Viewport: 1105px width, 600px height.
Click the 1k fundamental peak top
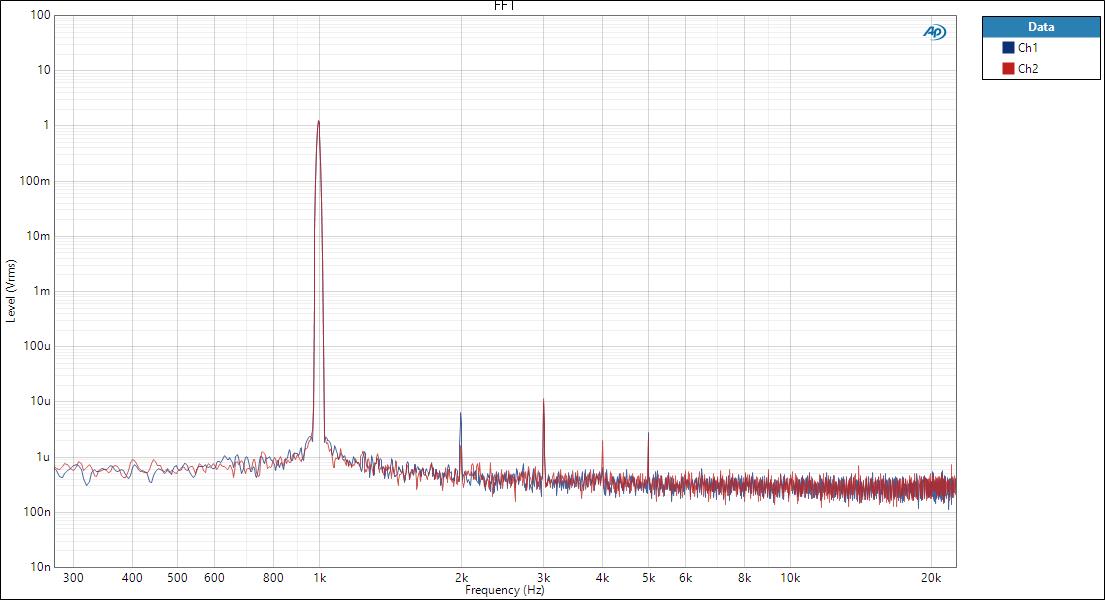click(318, 122)
